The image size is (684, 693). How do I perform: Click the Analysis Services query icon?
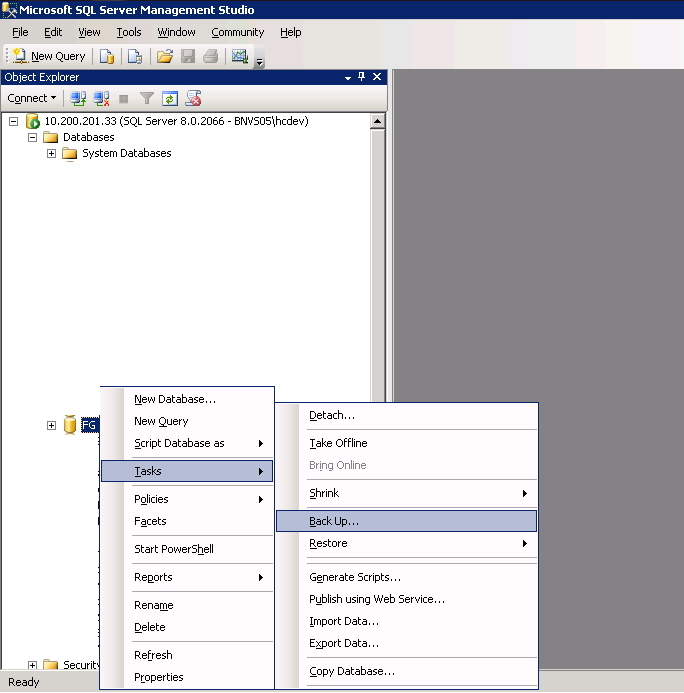coord(135,57)
